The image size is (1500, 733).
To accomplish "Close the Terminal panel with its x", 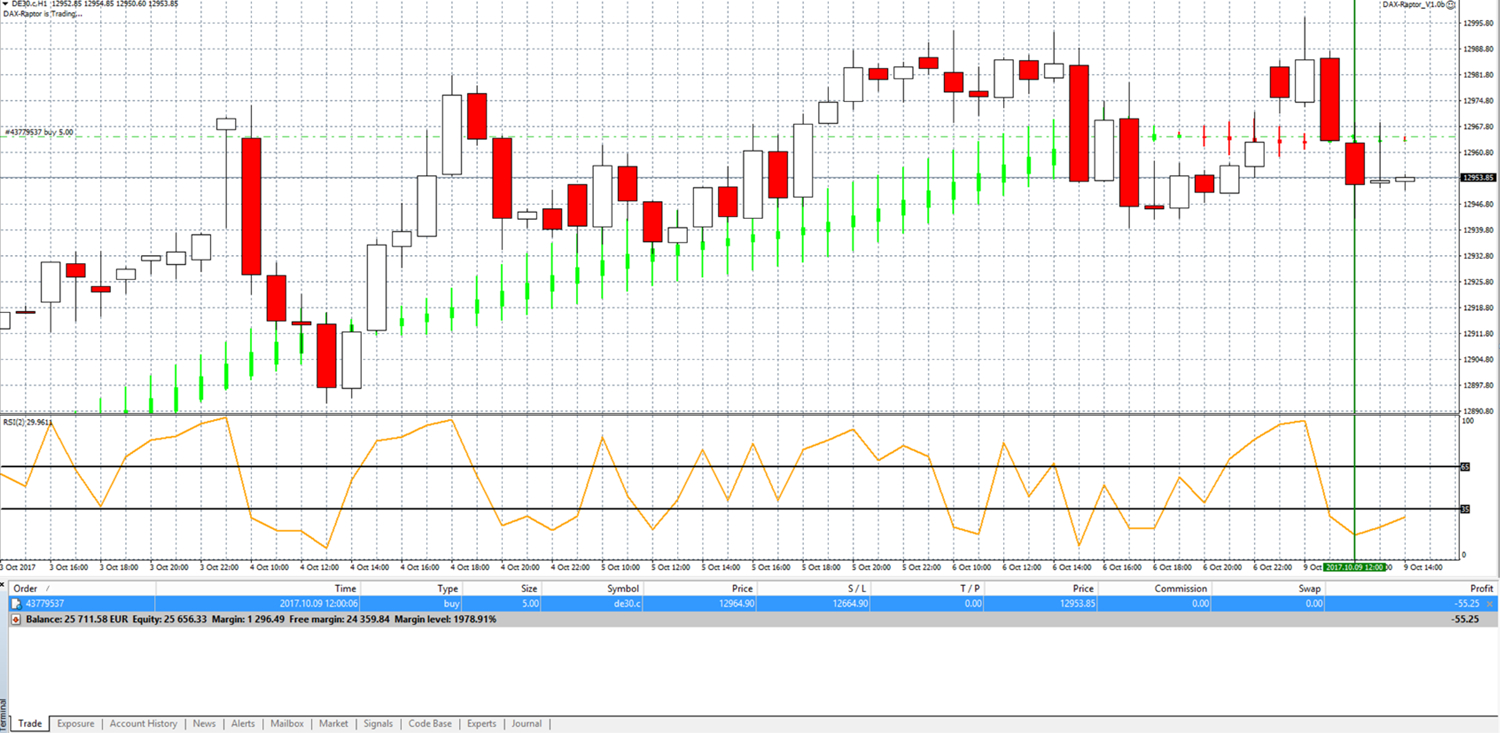I will point(4,582).
